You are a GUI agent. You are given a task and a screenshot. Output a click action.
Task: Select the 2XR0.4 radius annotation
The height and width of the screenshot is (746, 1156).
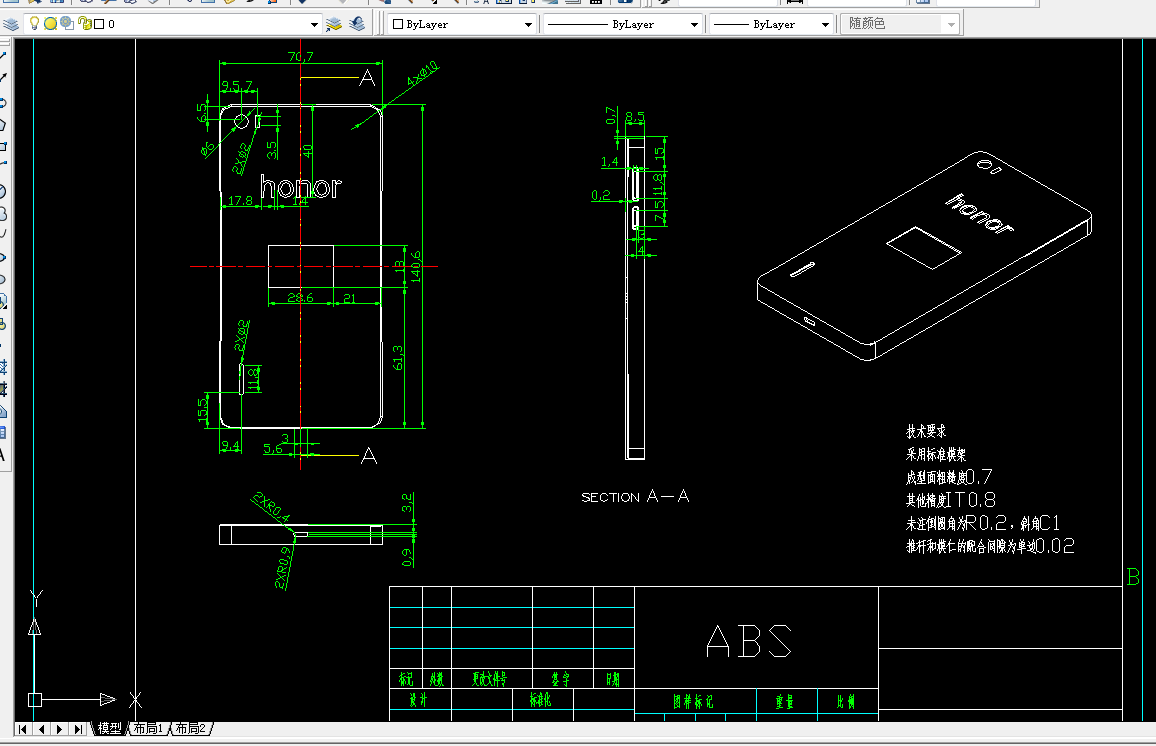point(271,507)
